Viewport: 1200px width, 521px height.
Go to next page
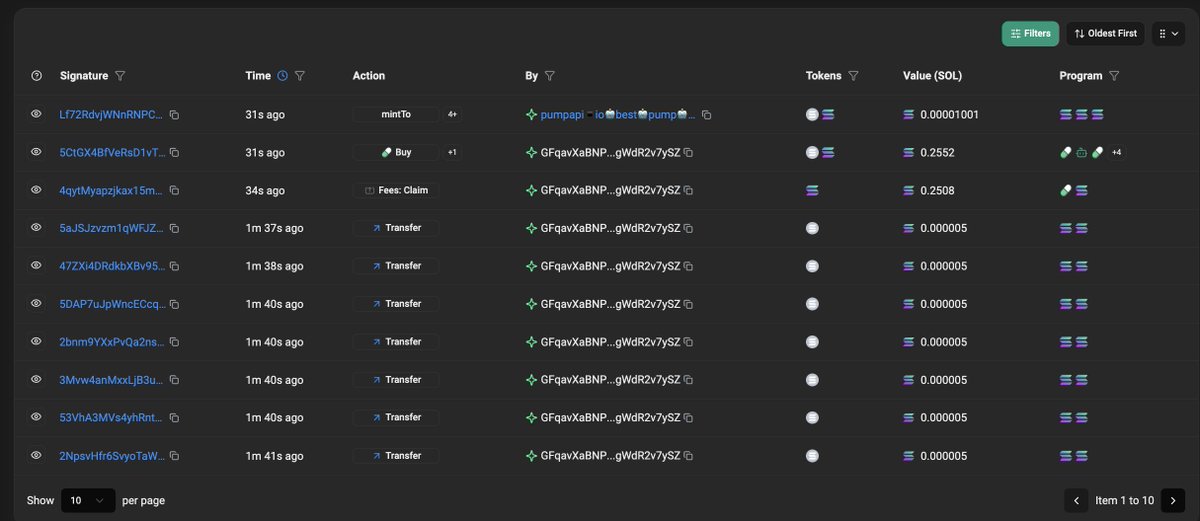[1173, 500]
